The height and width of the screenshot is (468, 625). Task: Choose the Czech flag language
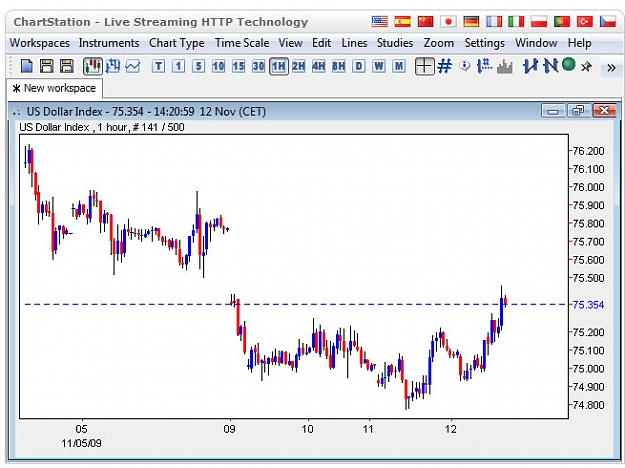tap(608, 22)
